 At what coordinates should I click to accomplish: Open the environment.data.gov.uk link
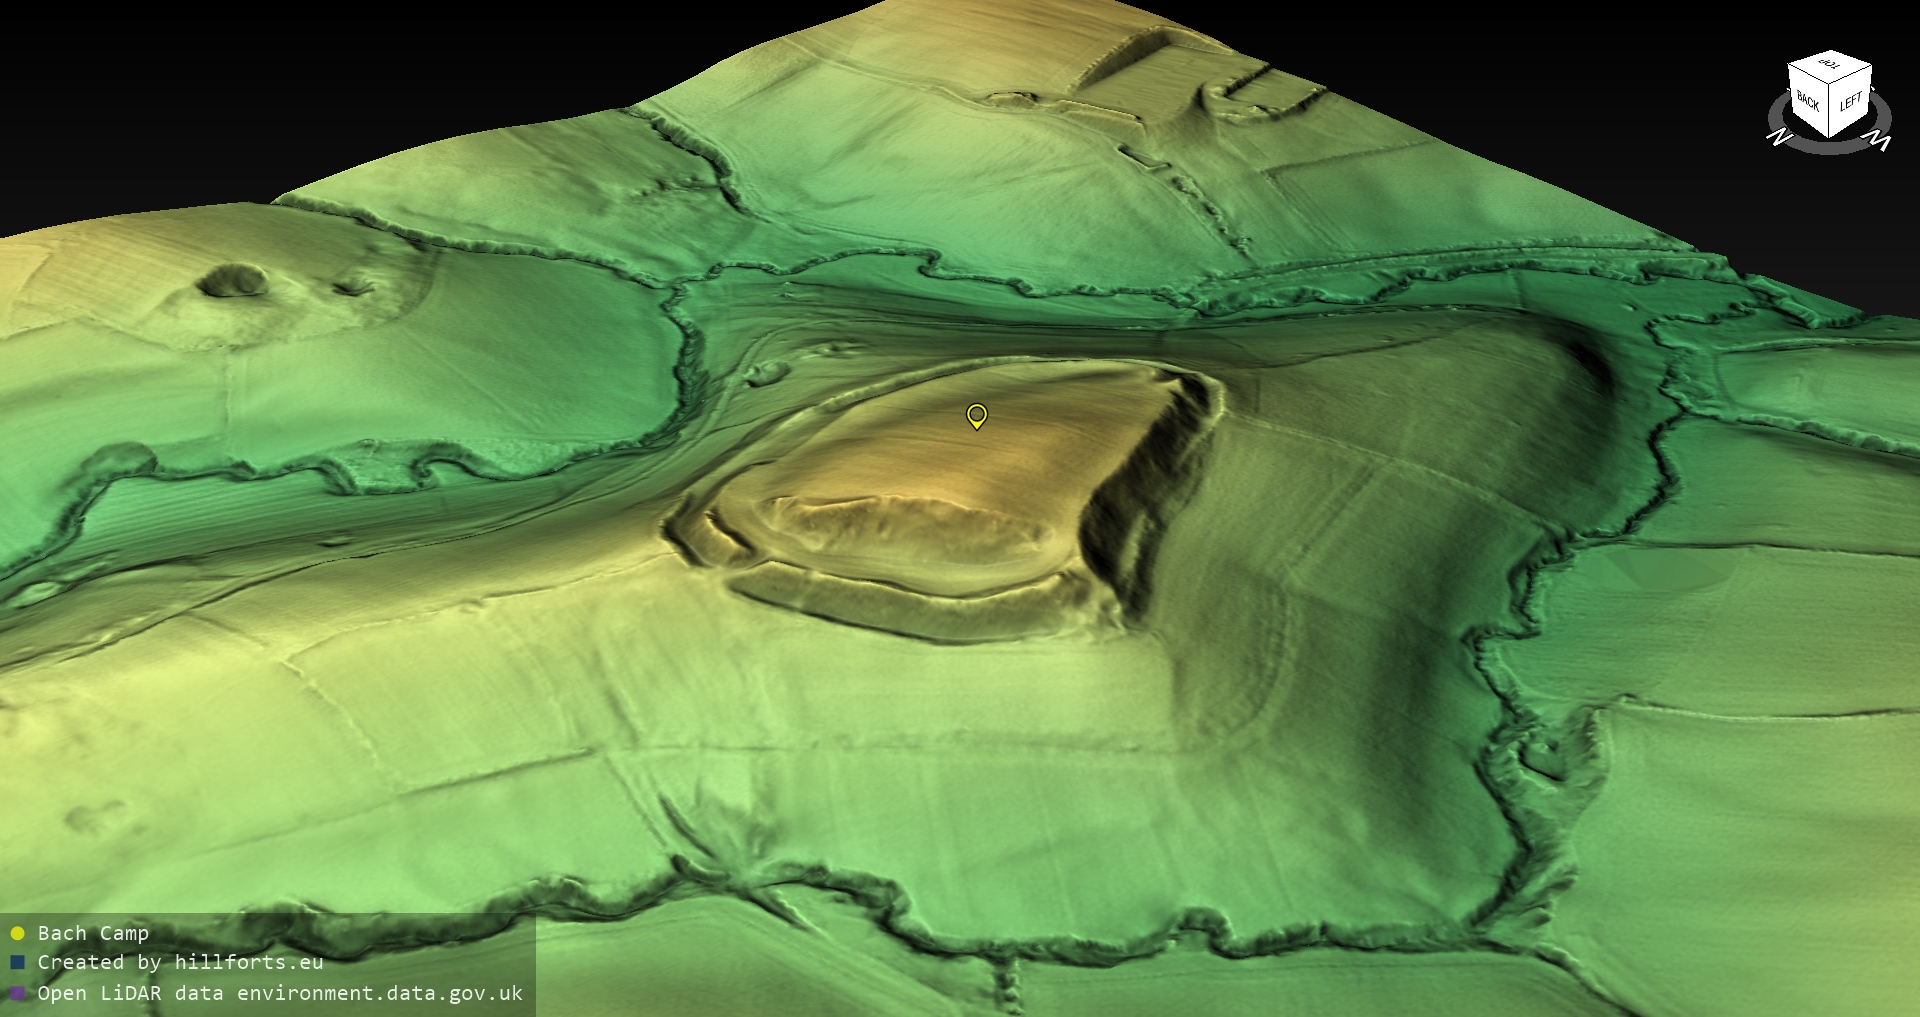click(379, 993)
